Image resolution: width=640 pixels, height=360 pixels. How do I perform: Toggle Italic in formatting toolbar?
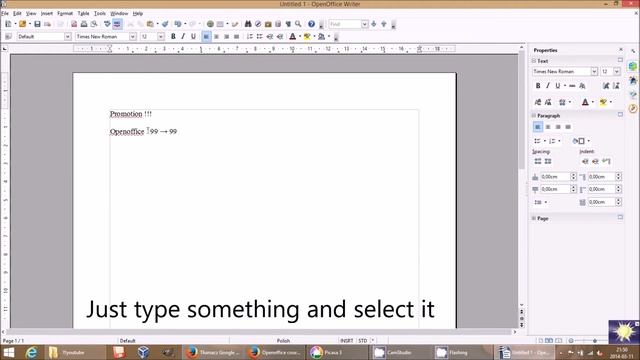pyautogui.click(x=183, y=37)
